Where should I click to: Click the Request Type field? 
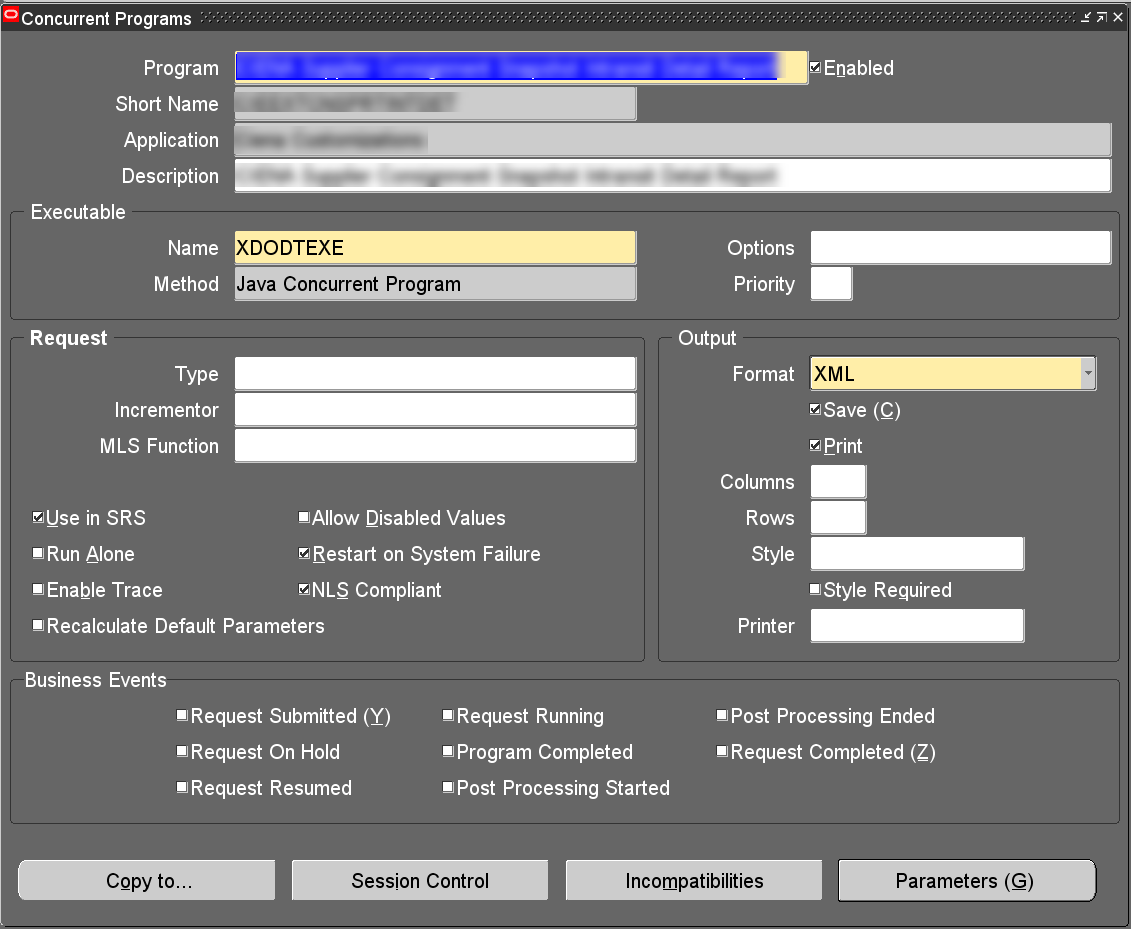435,374
